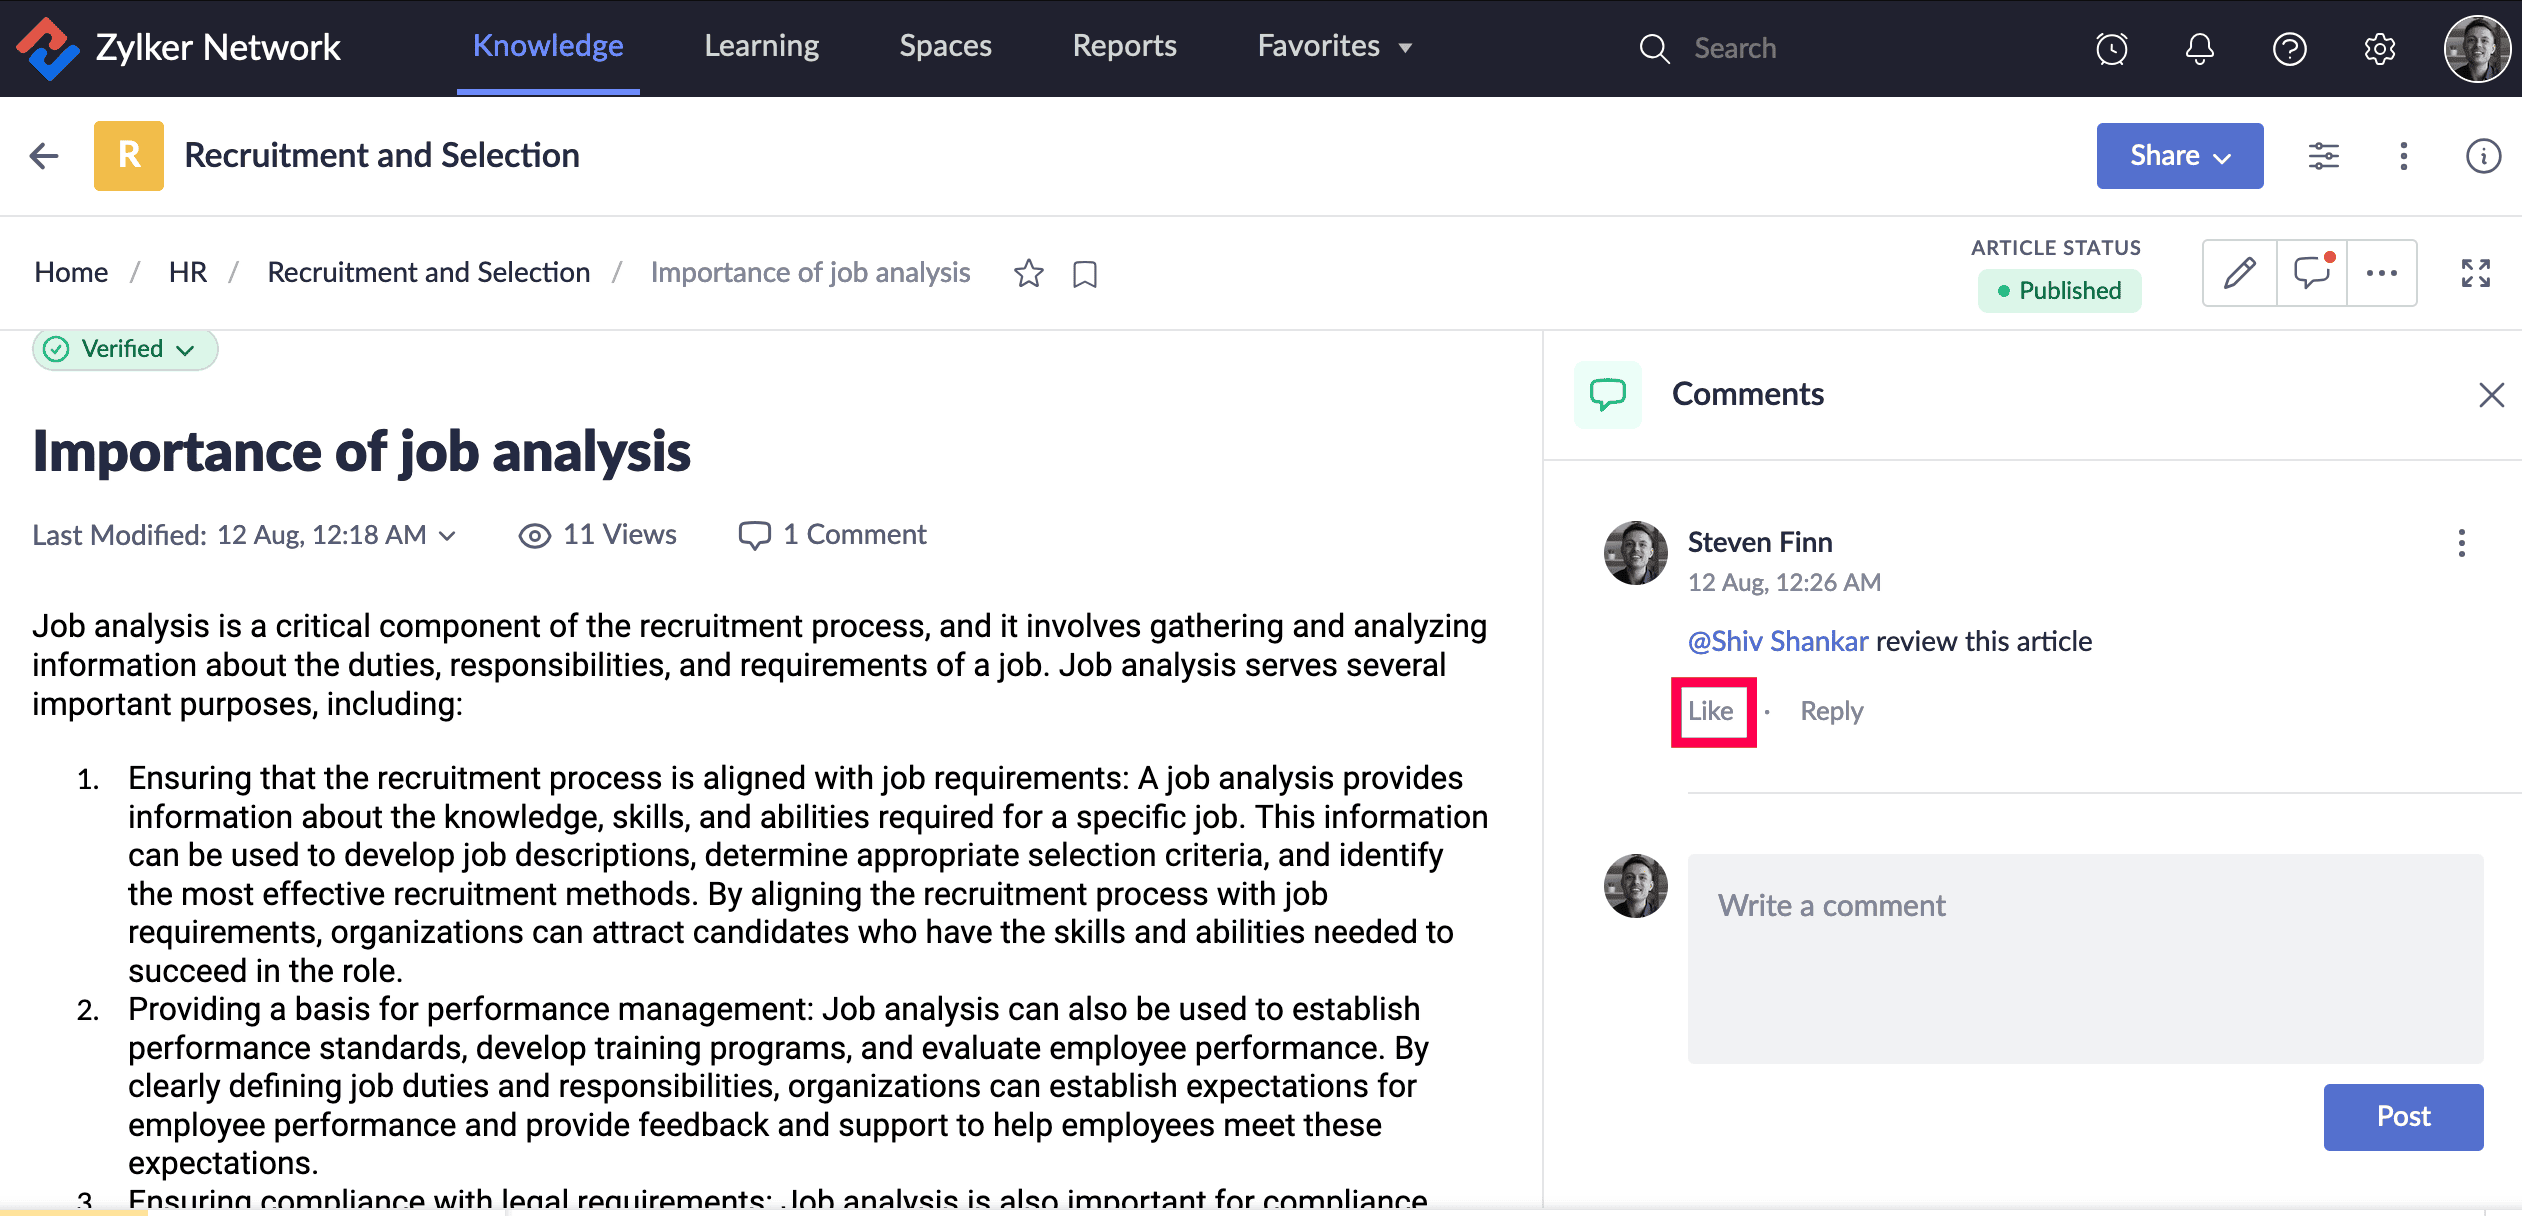Screen dimensions: 2522x1216
Task: Expand the Last Modified date chevron
Action: tap(448, 536)
